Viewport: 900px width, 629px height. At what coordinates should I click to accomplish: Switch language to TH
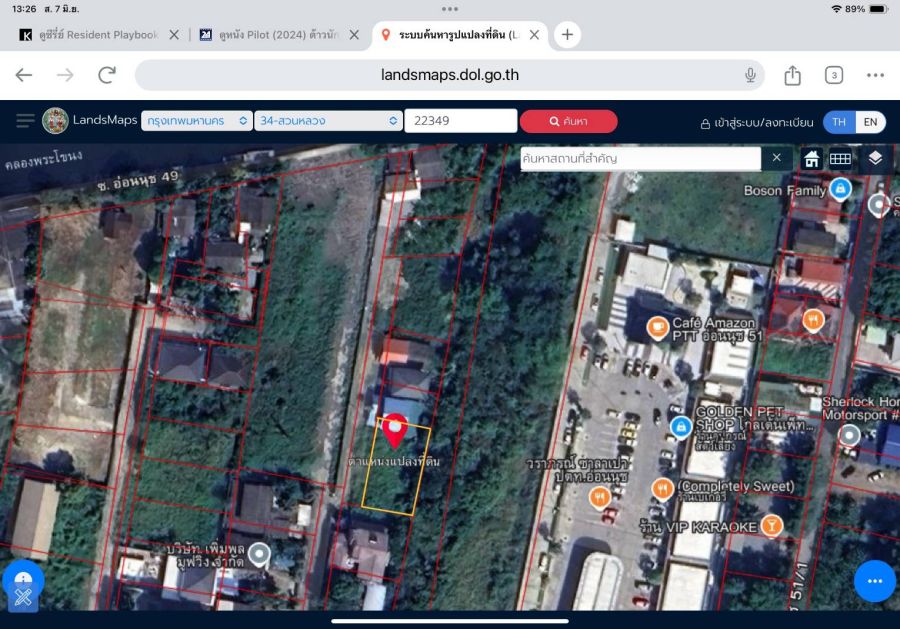point(839,122)
